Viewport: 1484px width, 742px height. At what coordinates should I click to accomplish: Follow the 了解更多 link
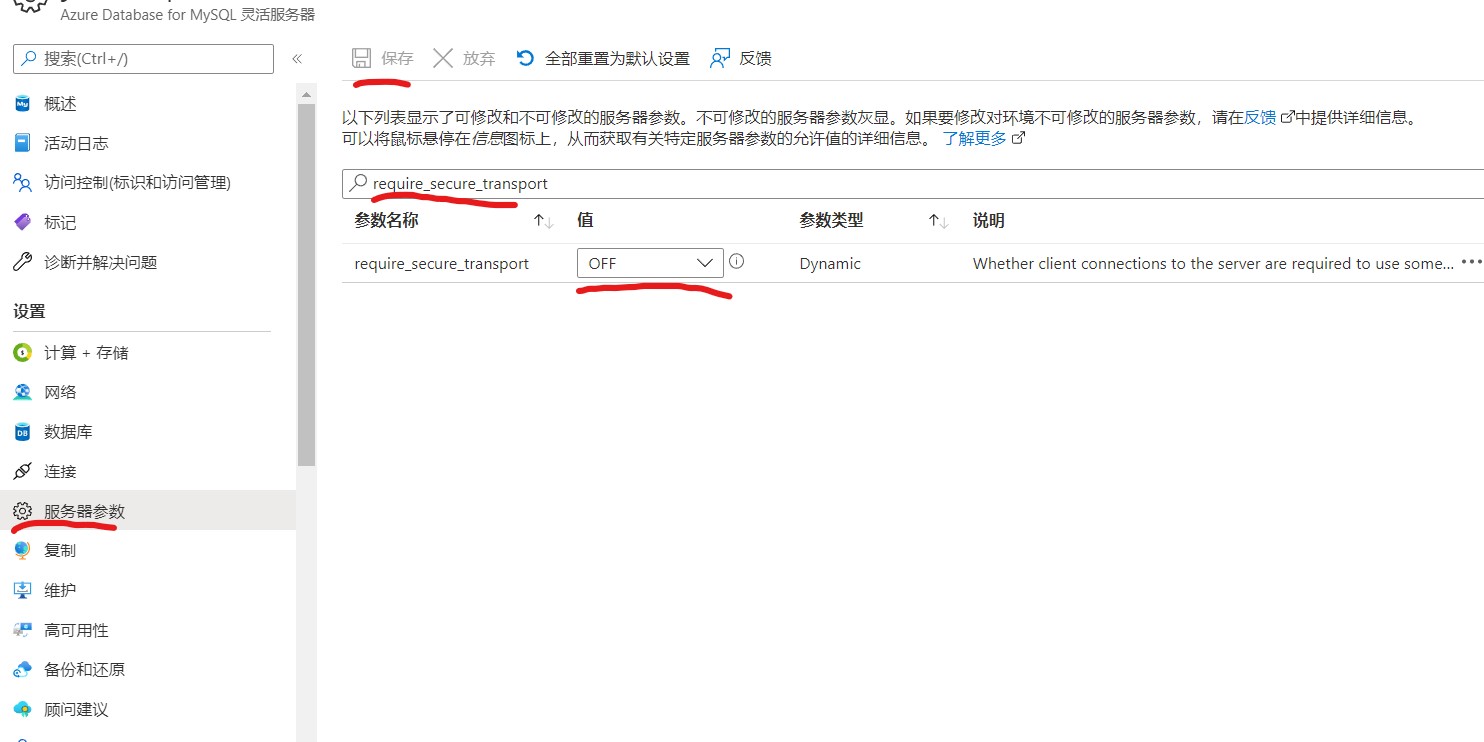click(x=975, y=138)
